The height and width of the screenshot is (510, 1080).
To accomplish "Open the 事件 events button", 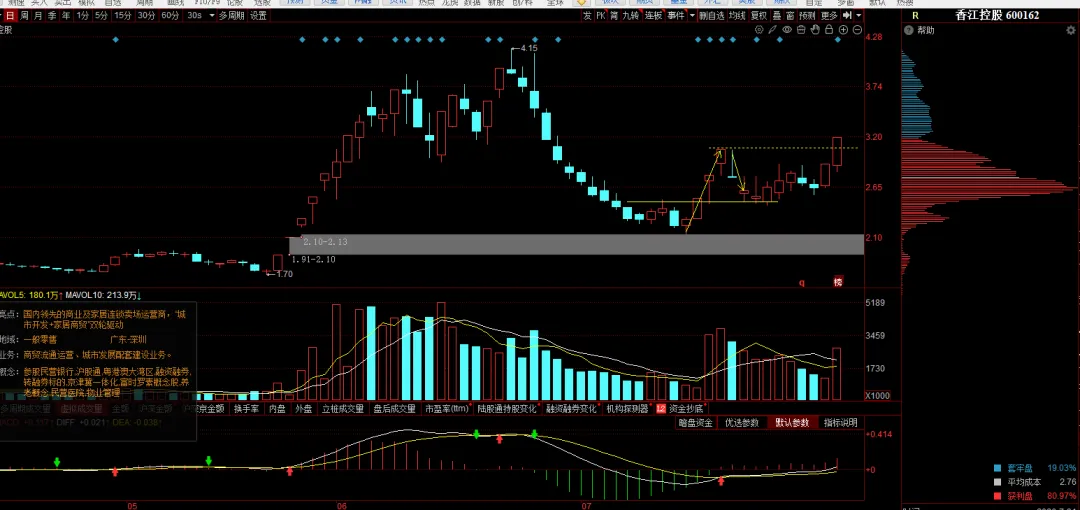I will click(x=676, y=15).
